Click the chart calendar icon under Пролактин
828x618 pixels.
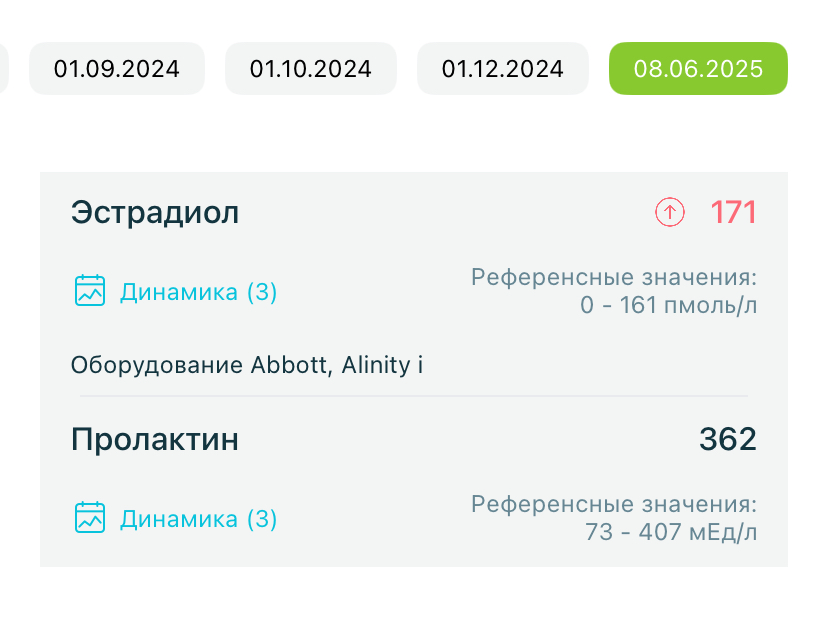point(90,518)
